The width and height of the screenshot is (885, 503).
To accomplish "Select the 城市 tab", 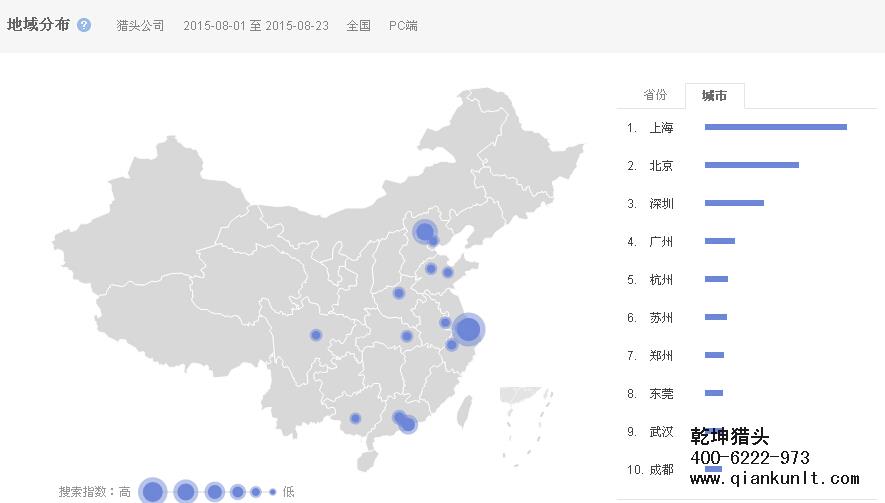I will (x=714, y=96).
